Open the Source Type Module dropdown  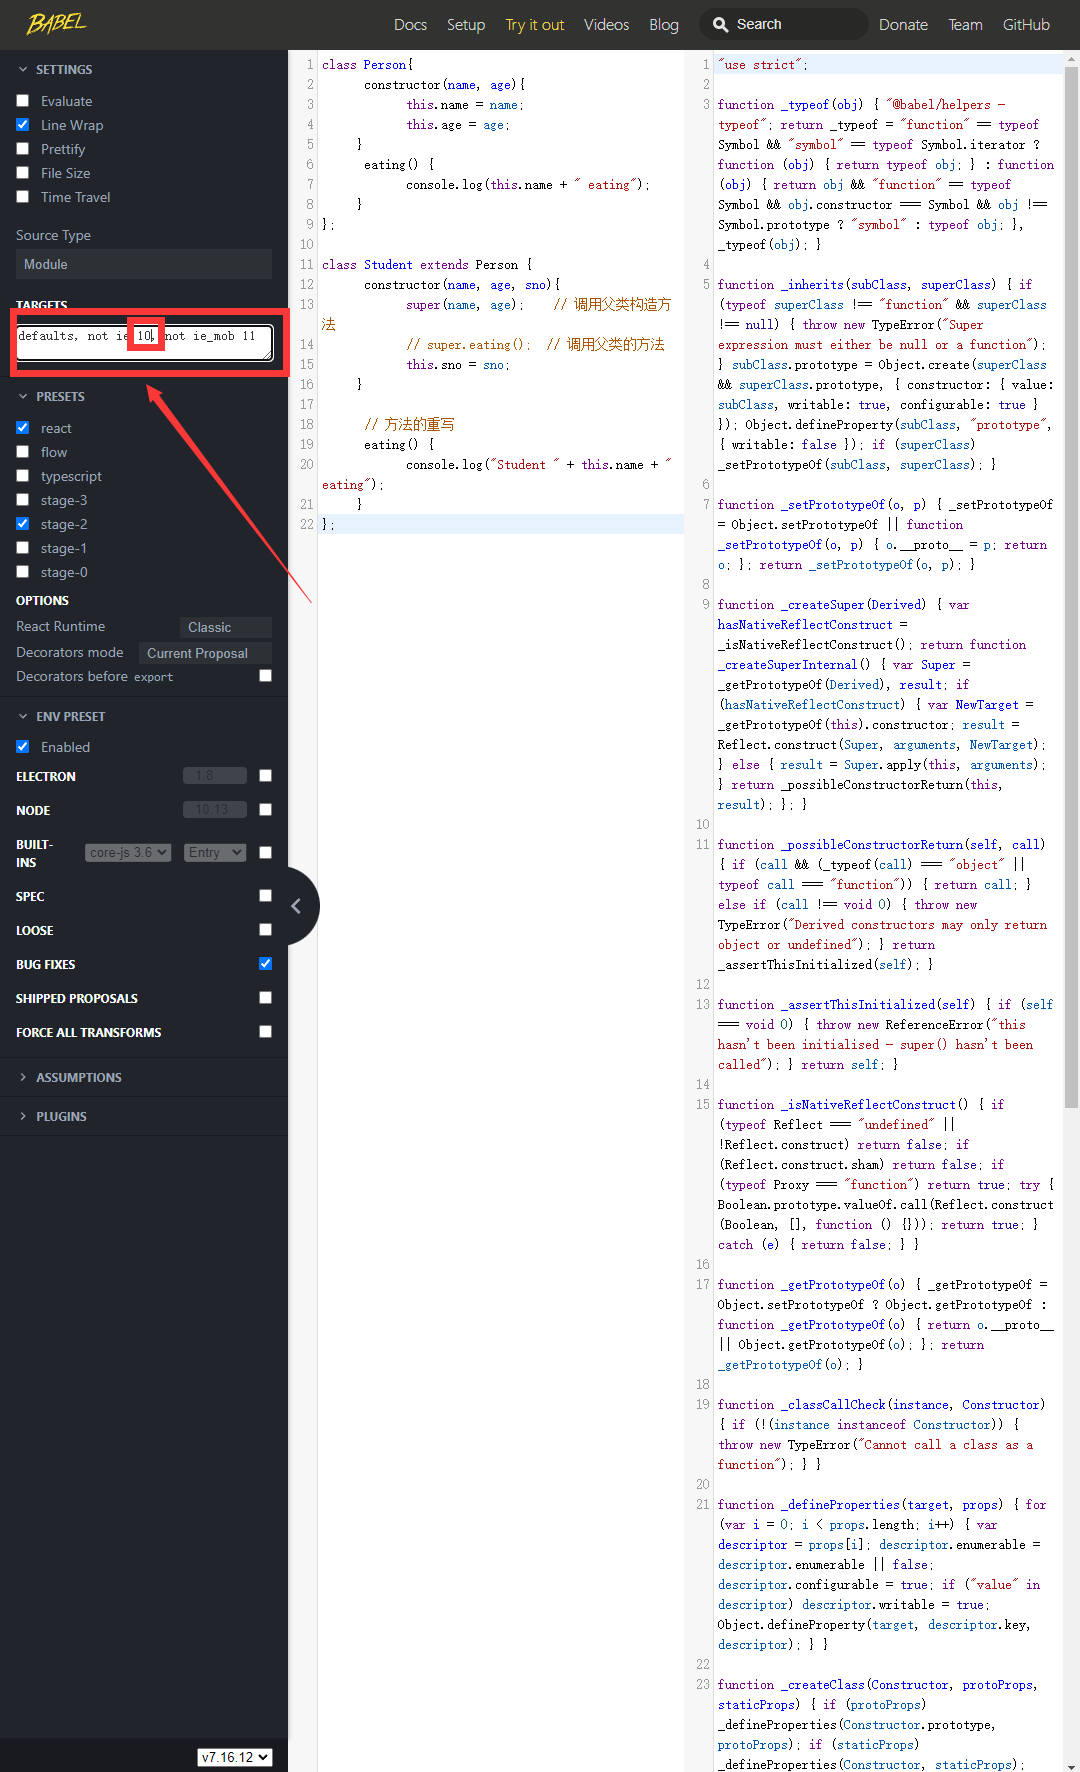click(x=144, y=264)
